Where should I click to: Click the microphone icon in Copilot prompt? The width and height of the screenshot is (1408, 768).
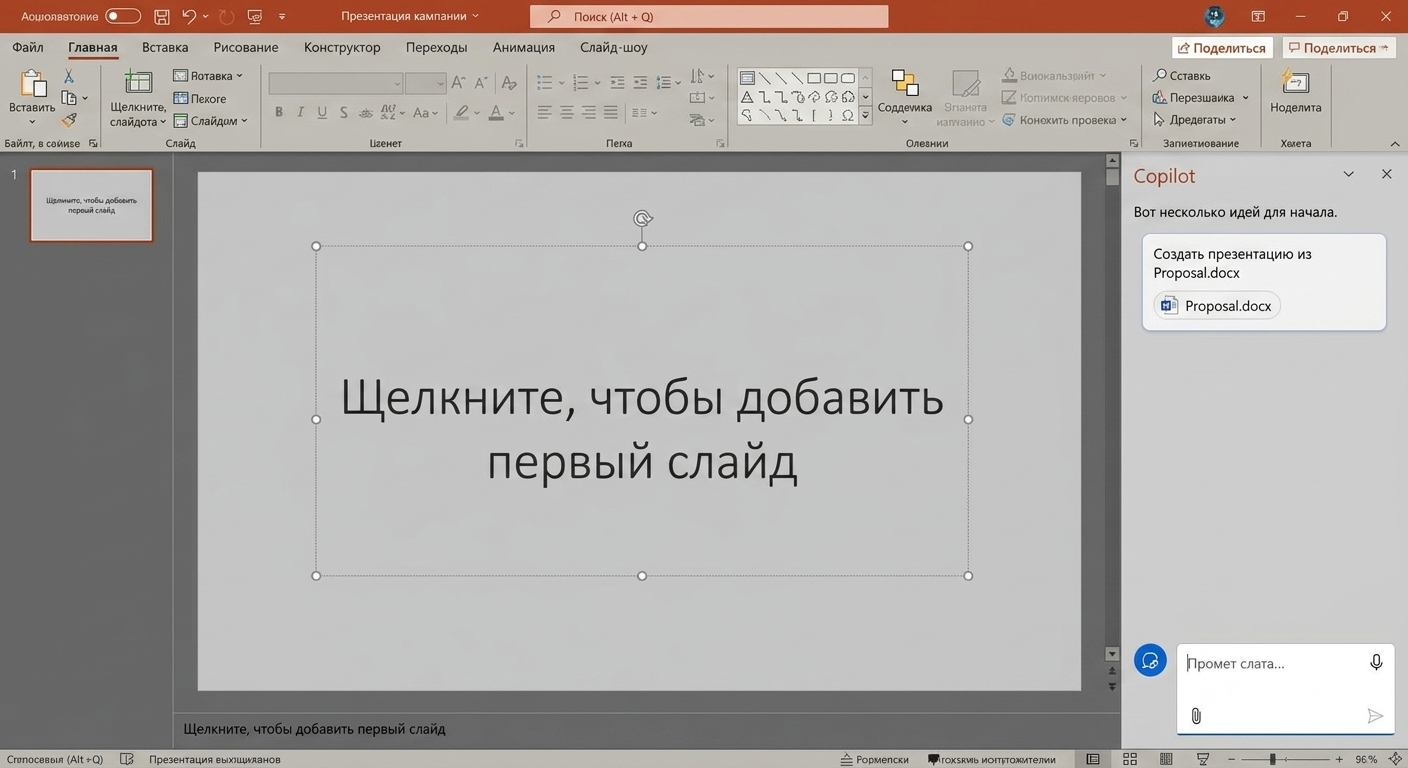pyautogui.click(x=1376, y=662)
